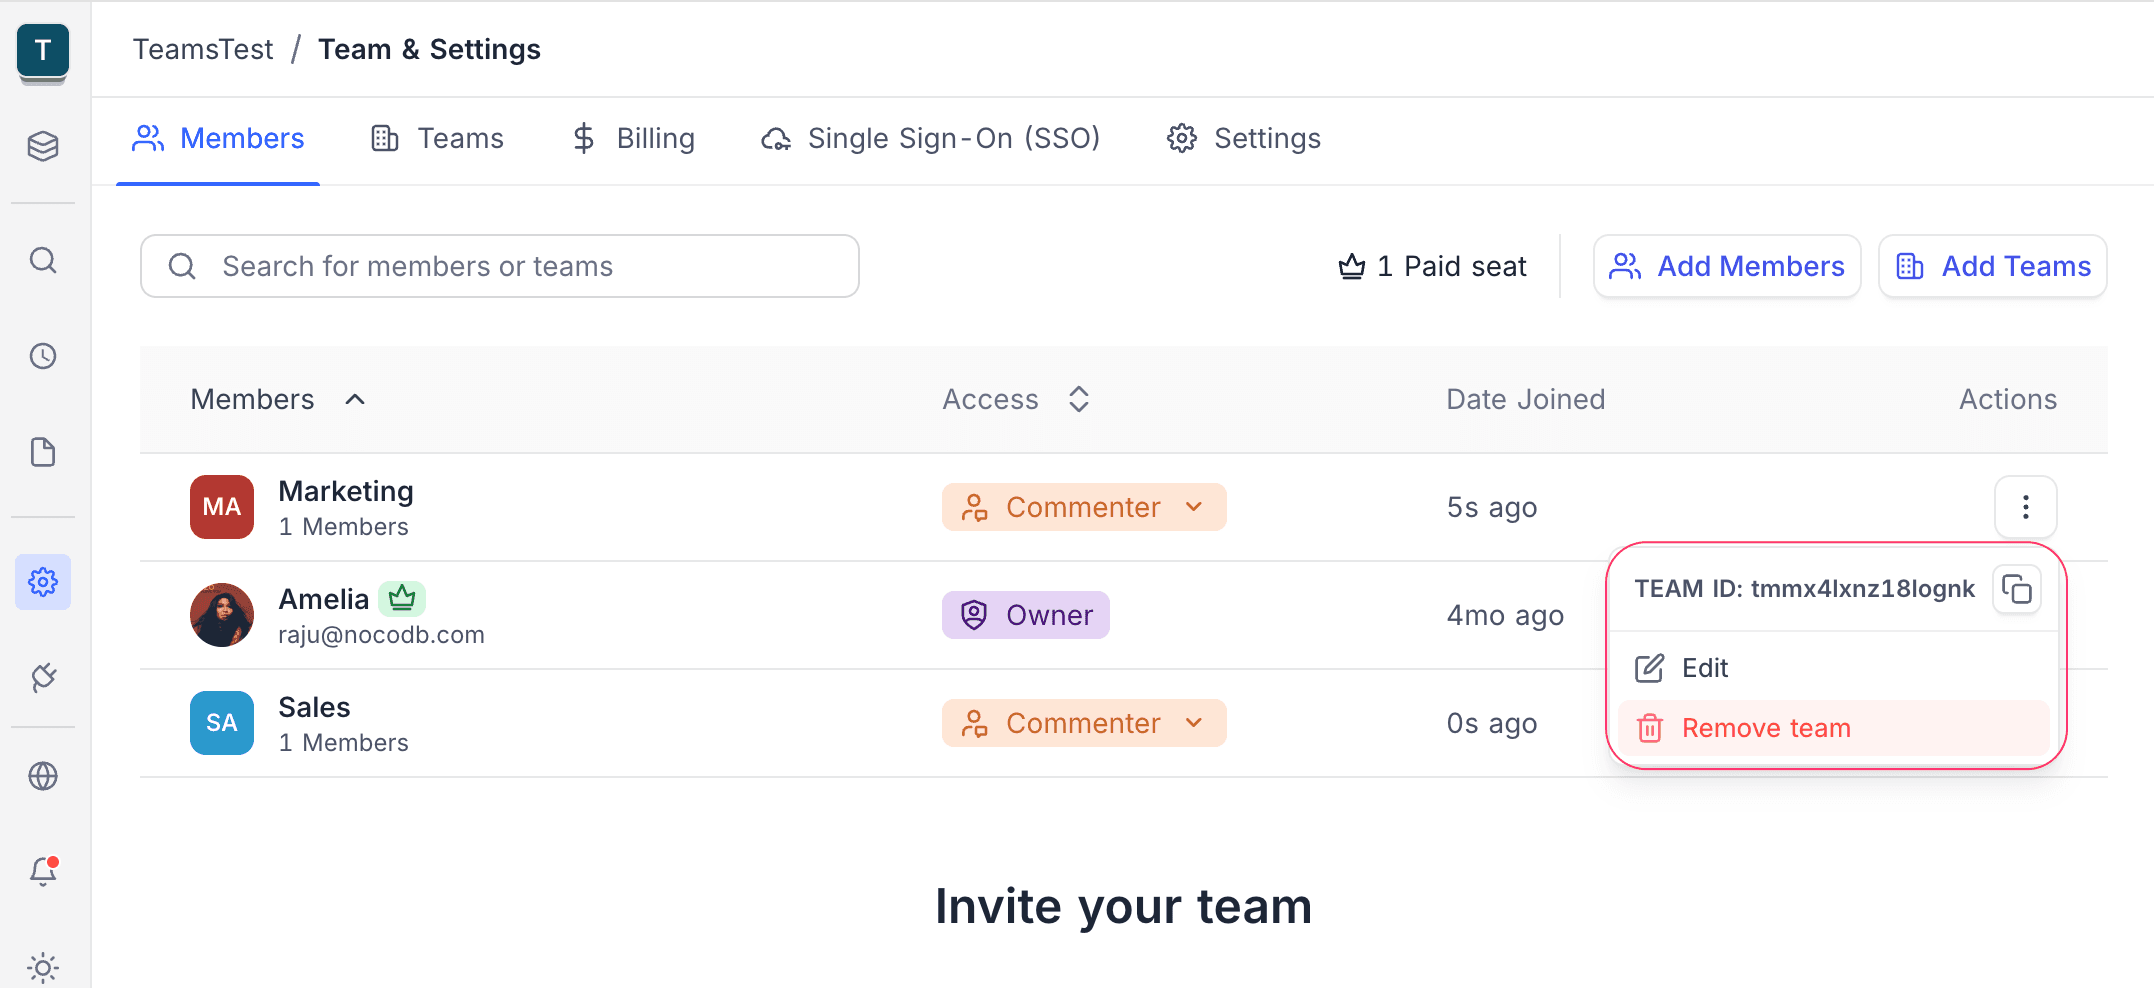Image resolution: width=2154 pixels, height=988 pixels.
Task: Switch to the Billing tab
Action: click(x=633, y=138)
